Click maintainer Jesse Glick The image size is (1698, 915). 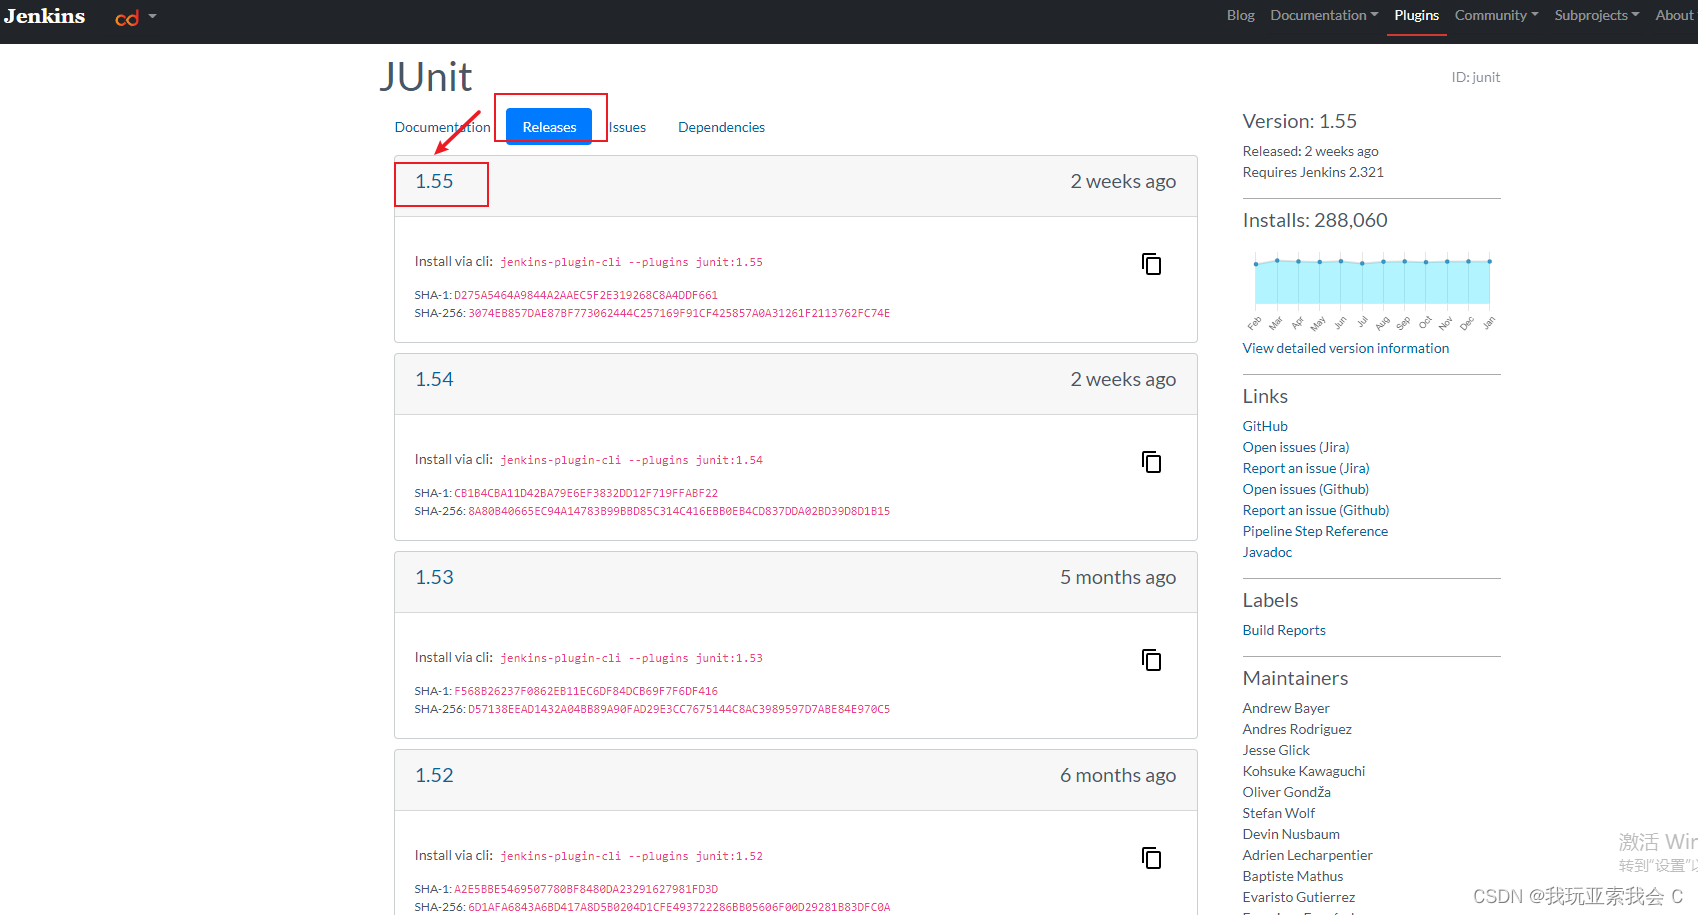(x=1276, y=750)
